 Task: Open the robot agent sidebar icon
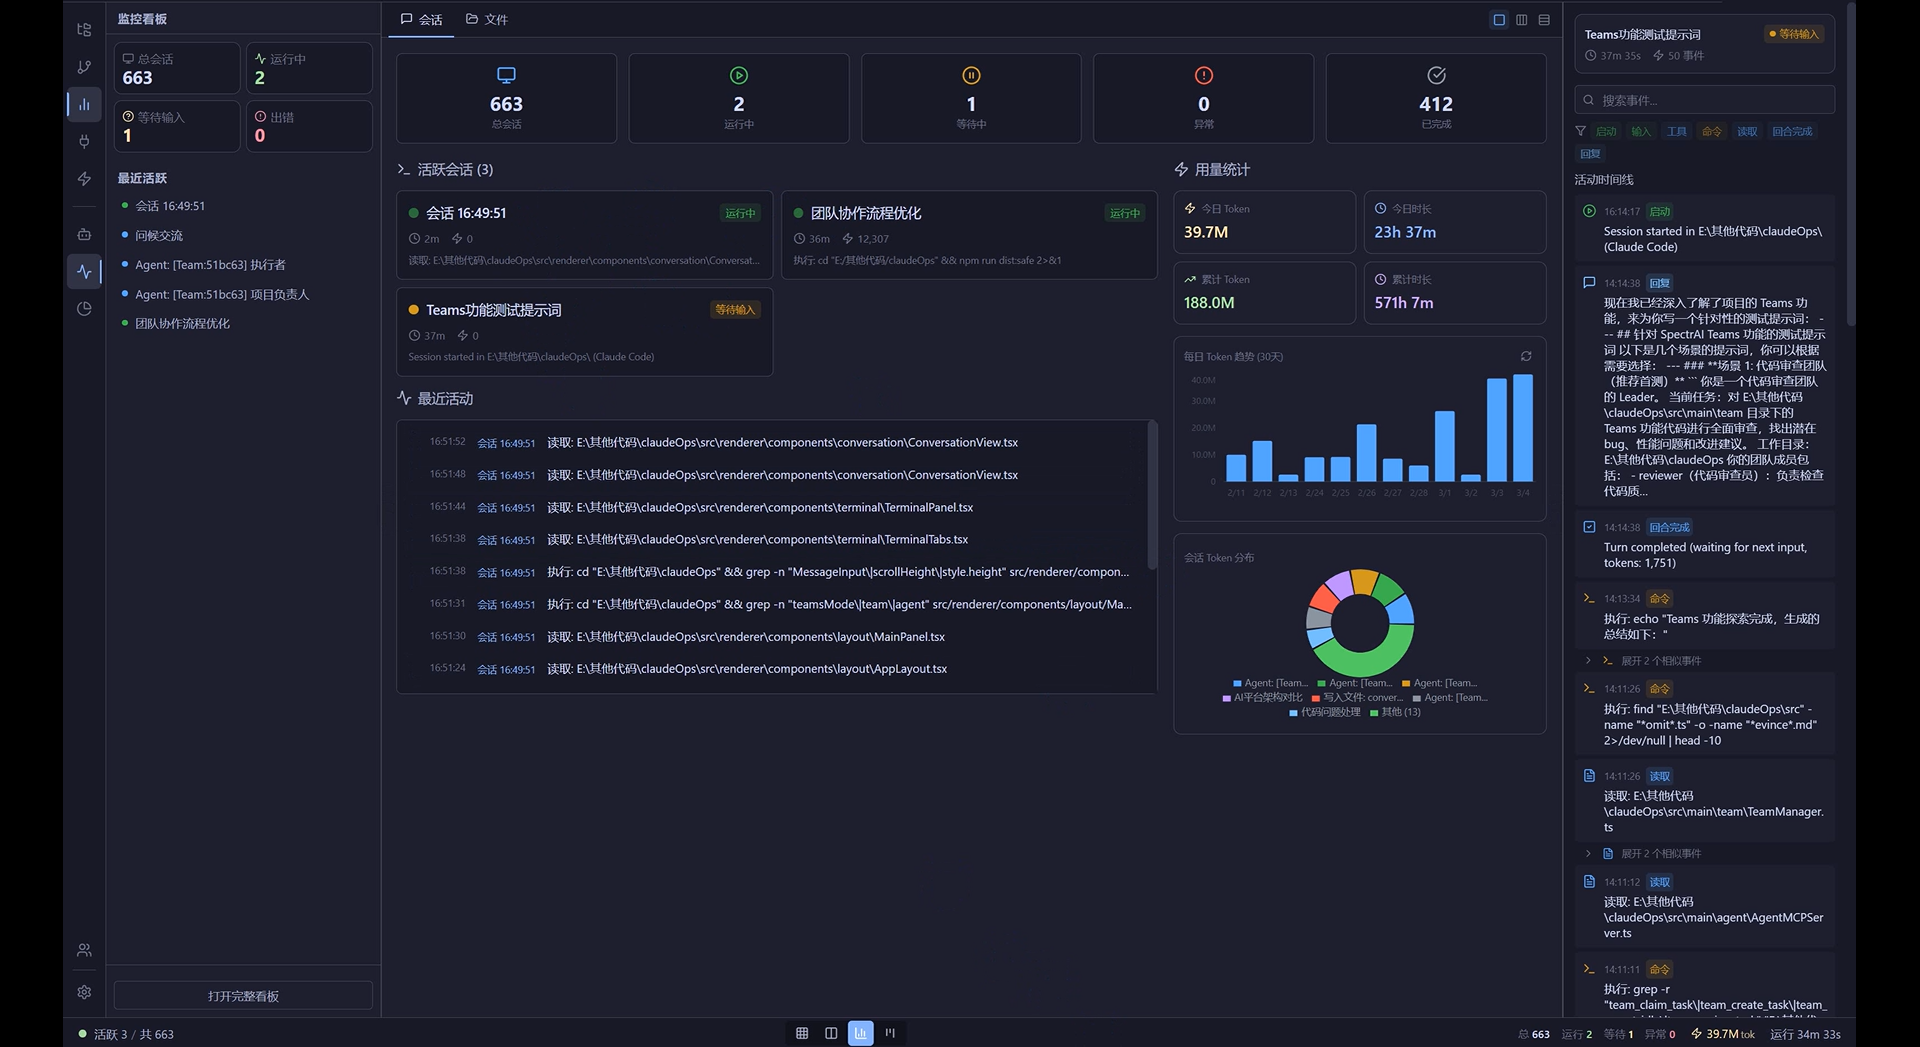point(84,234)
